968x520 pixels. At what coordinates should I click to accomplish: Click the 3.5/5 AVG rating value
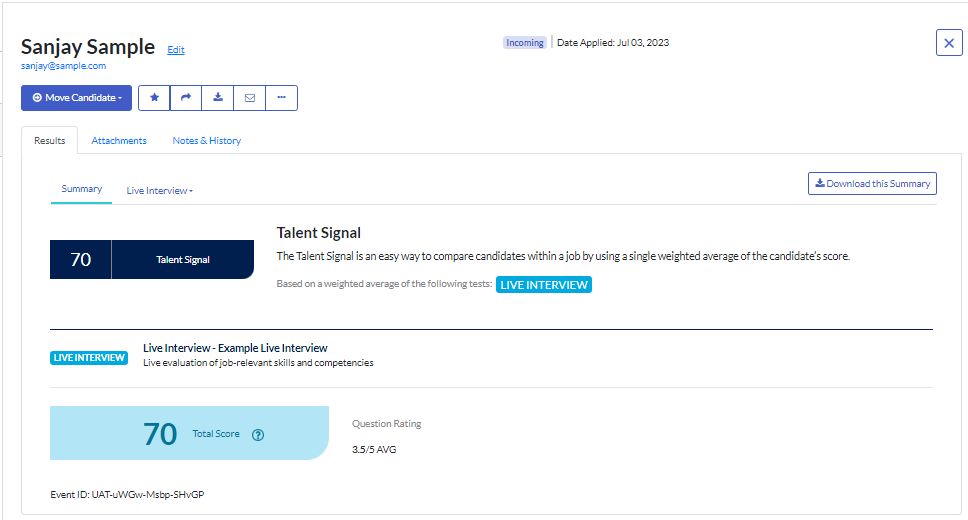[374, 450]
